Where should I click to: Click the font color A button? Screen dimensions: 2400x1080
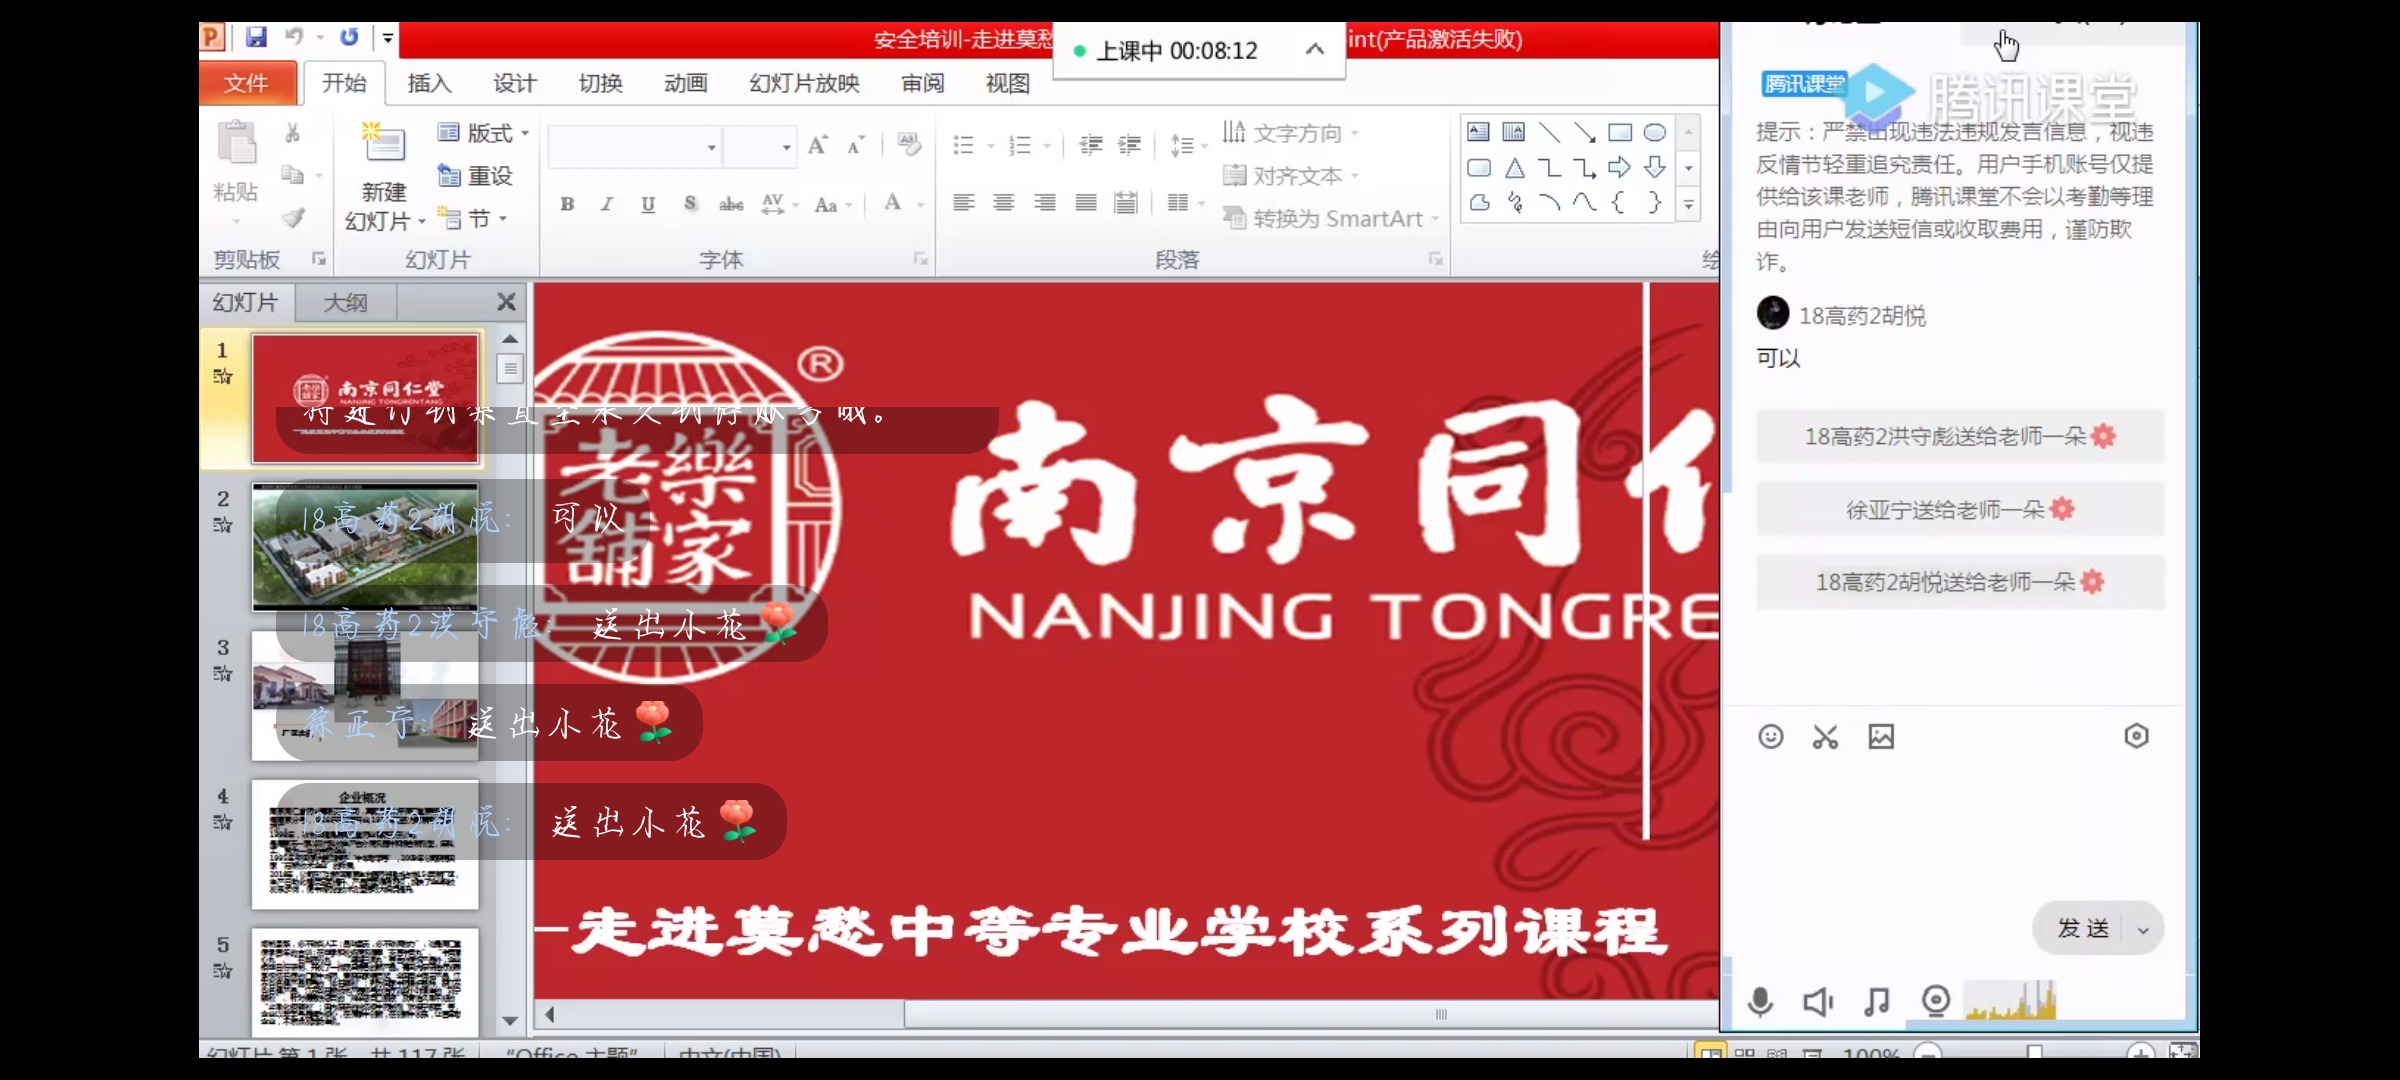pos(893,204)
